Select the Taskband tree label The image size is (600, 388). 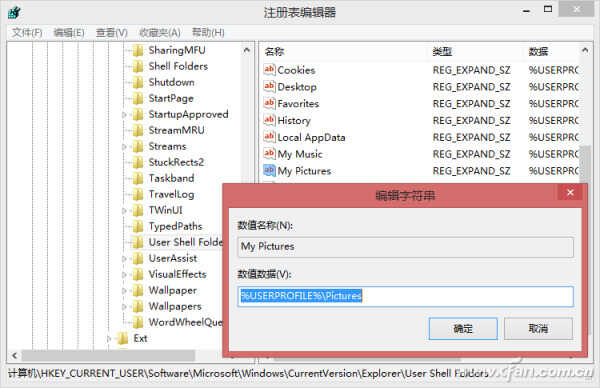(171, 179)
